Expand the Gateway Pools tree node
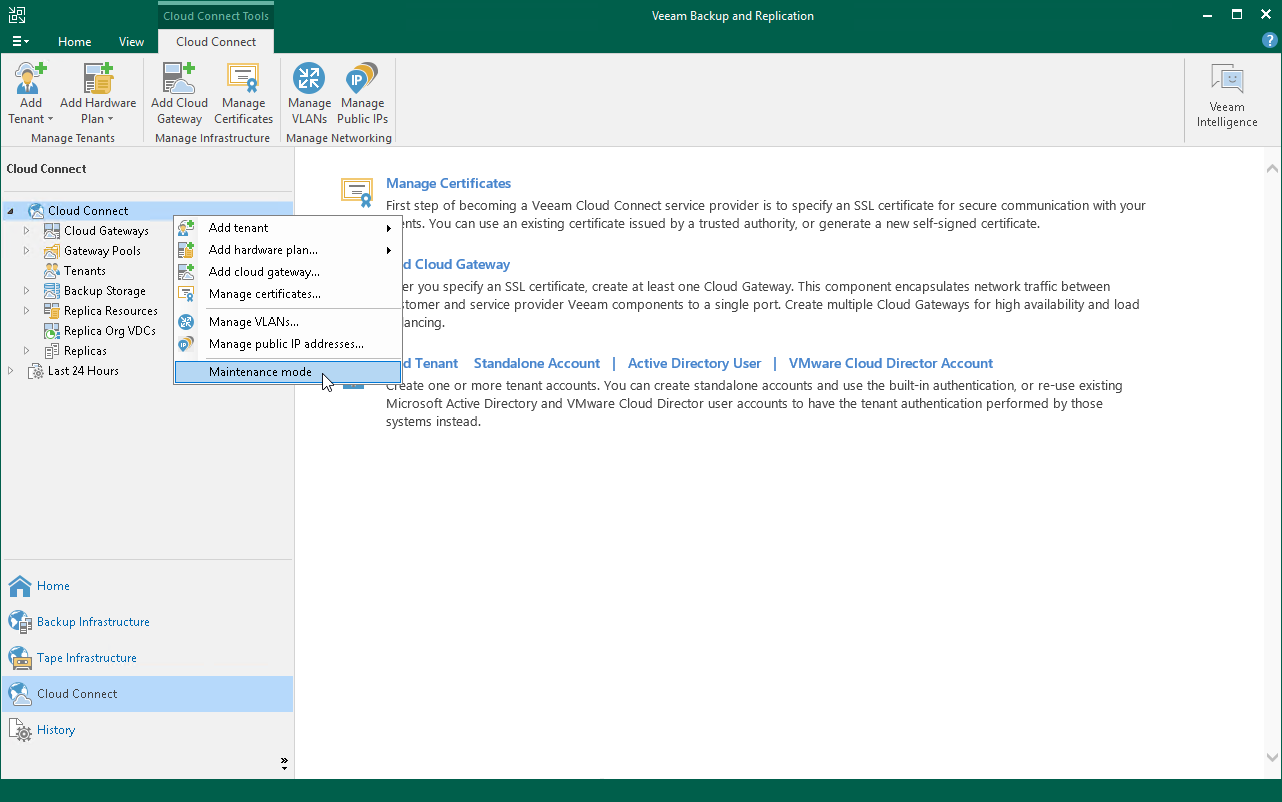Screen dimensions: 1282x802 point(27,251)
